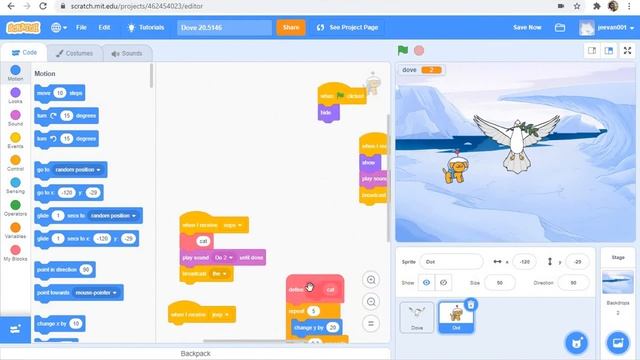Switch to large stage layout

click(609, 51)
